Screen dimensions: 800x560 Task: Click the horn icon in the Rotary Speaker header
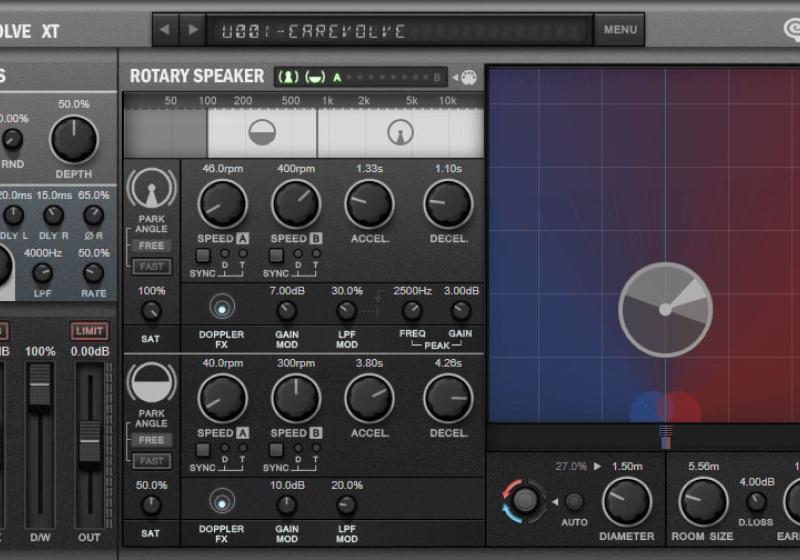289,77
